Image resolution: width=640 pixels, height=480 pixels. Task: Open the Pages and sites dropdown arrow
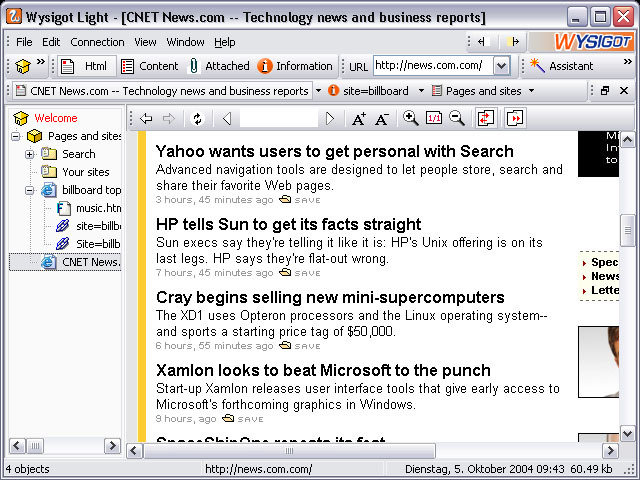coord(531,91)
